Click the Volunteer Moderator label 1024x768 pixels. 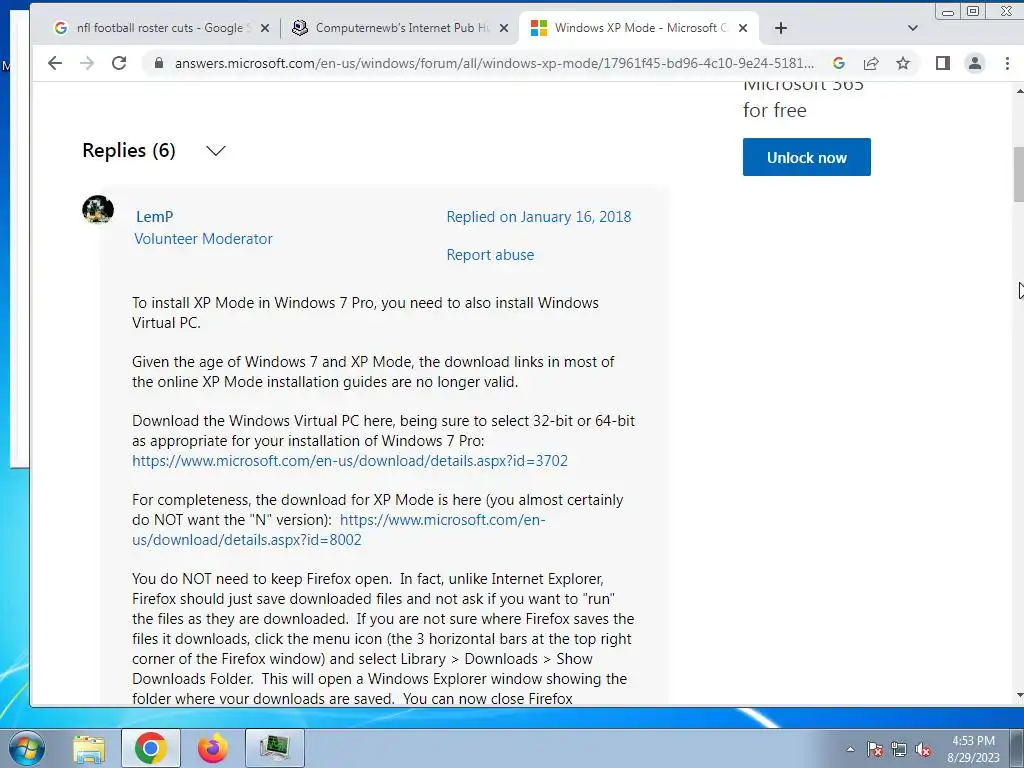203,239
